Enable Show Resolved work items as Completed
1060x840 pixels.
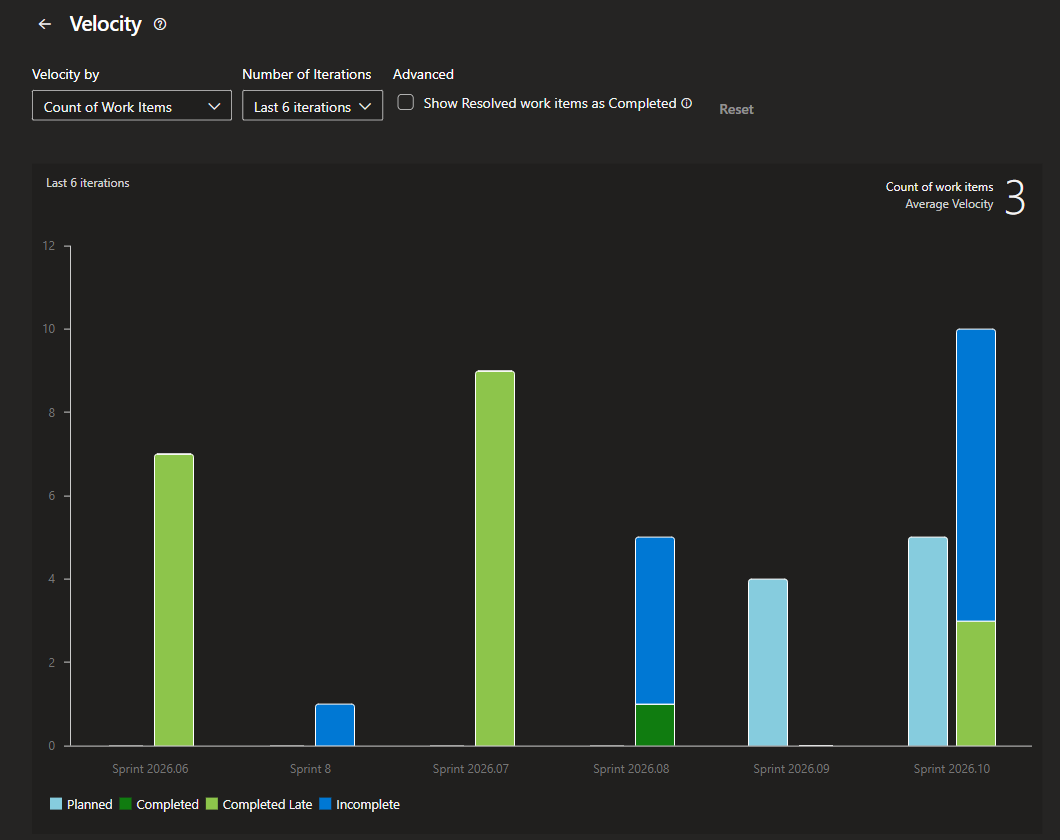pyautogui.click(x=406, y=102)
